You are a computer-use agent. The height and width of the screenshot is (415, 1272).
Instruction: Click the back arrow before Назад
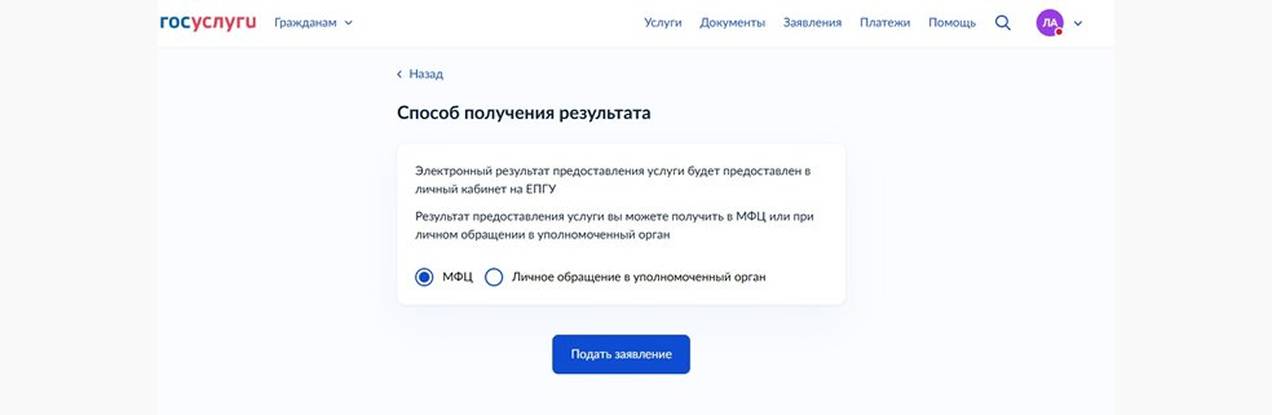coord(400,74)
